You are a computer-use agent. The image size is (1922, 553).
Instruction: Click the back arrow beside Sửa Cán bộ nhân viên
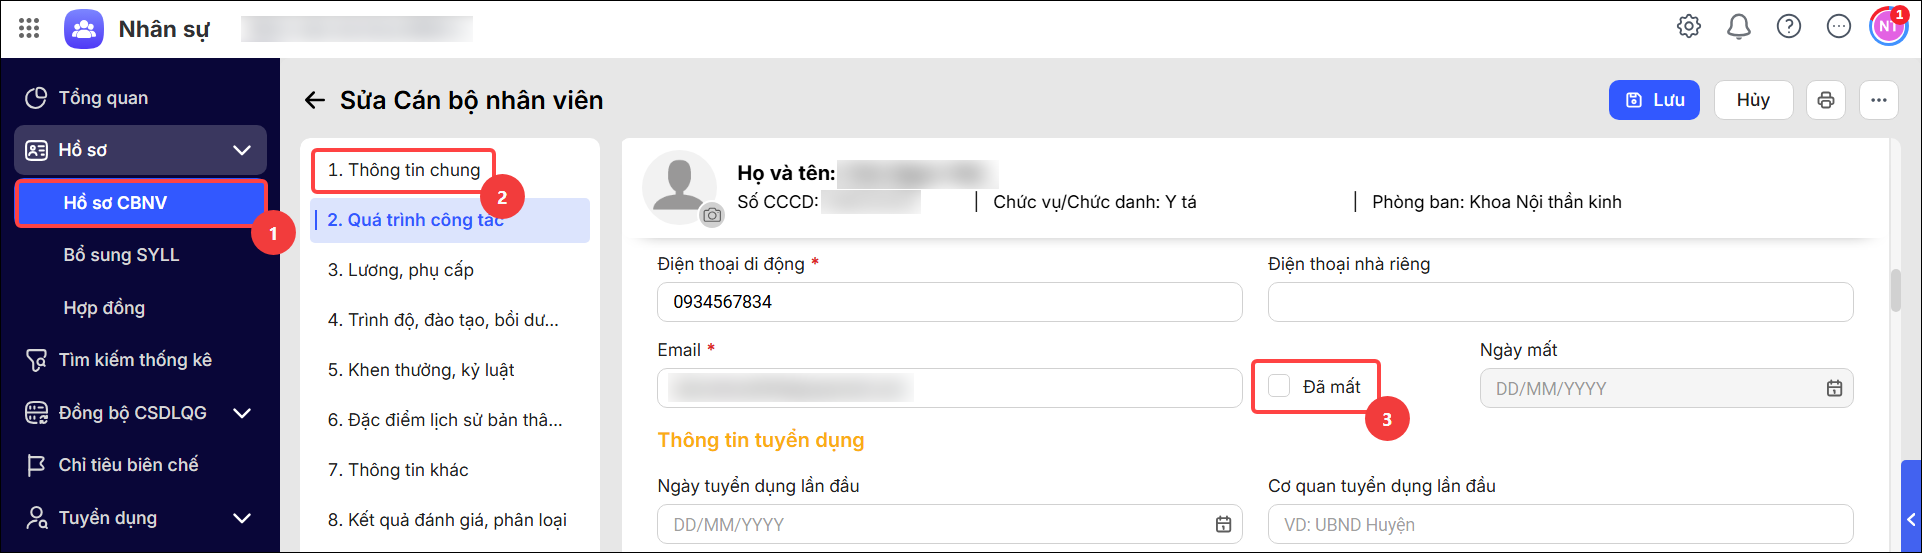(x=315, y=100)
